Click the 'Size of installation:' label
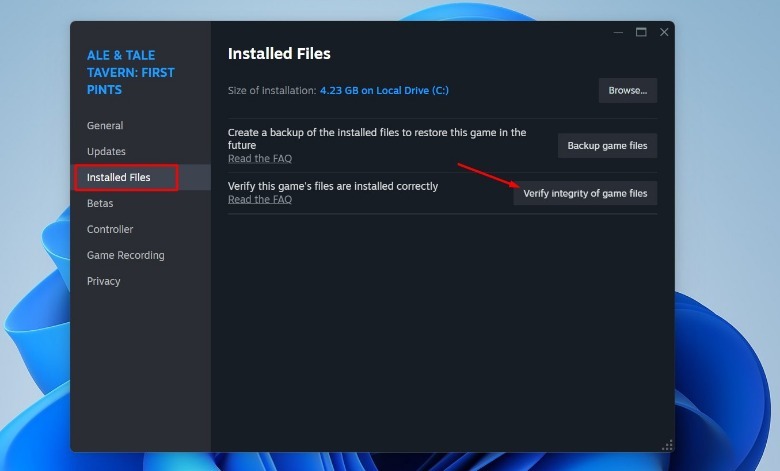 tap(272, 91)
